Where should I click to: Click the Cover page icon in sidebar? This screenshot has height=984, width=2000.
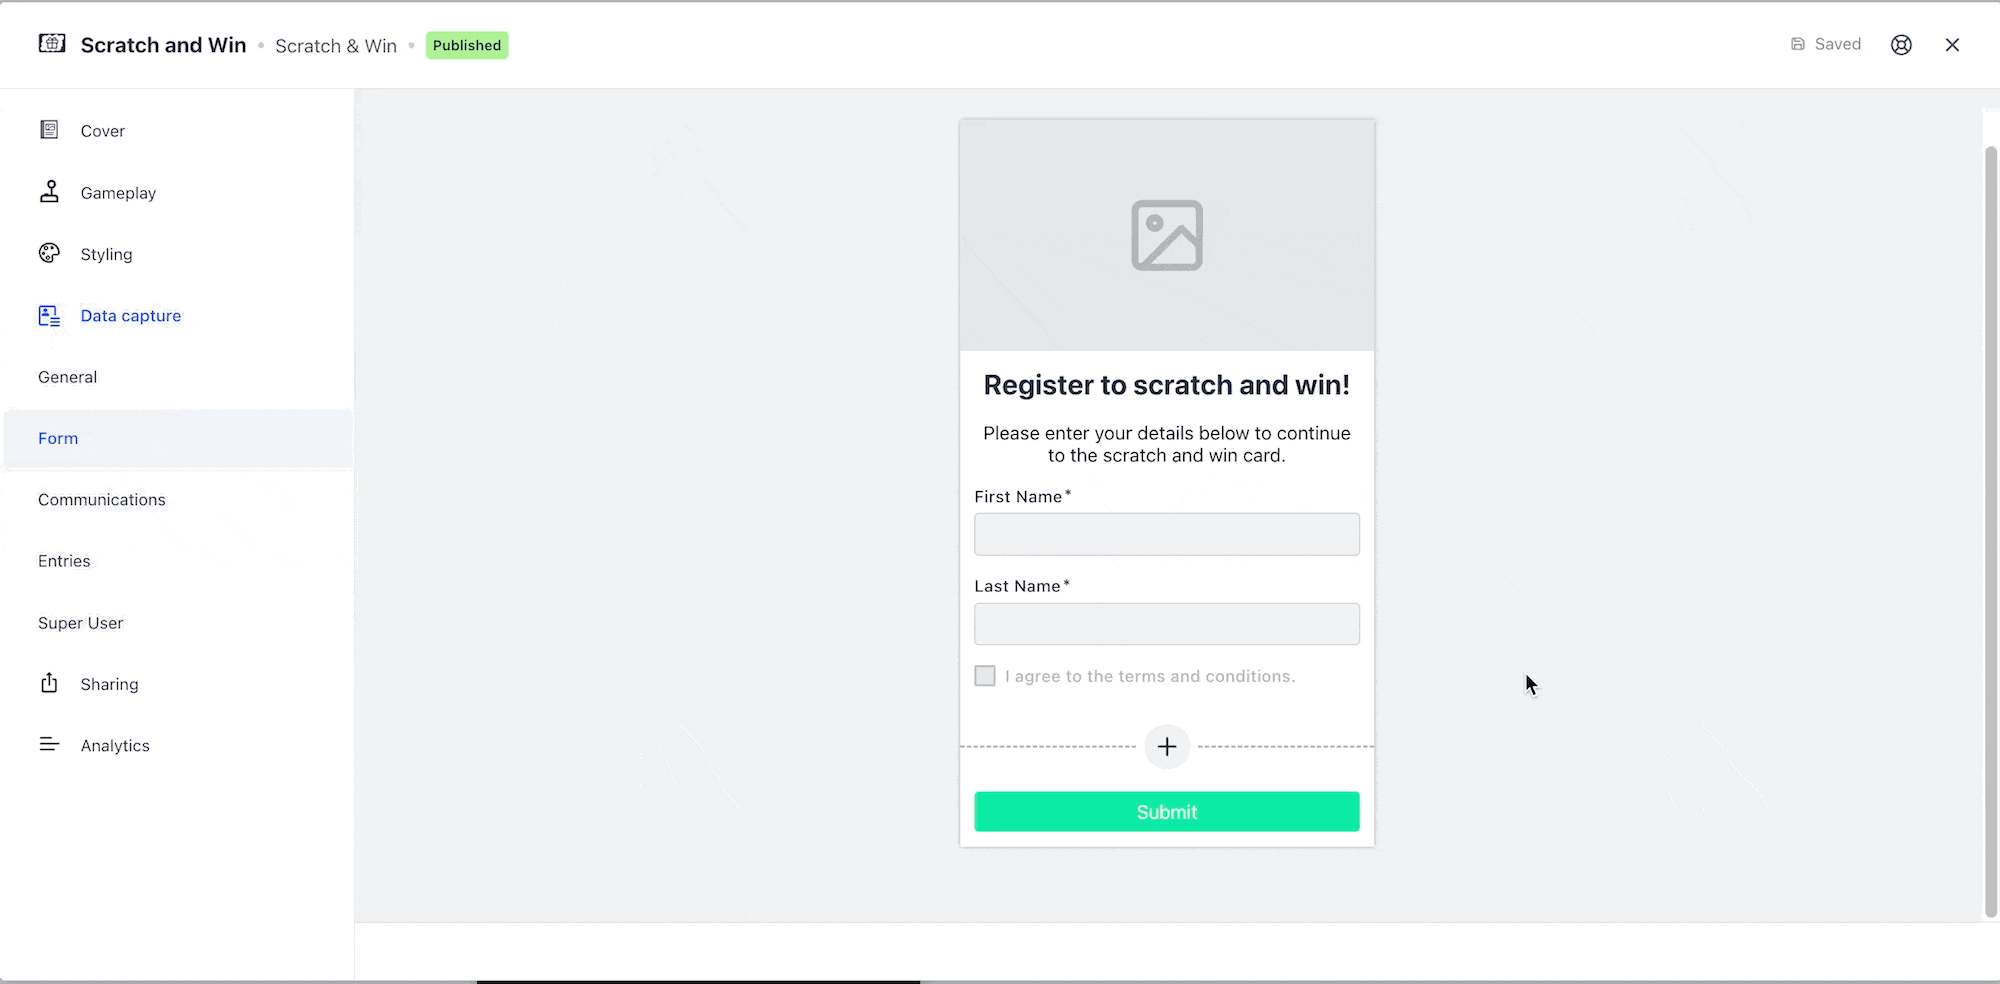(49, 130)
